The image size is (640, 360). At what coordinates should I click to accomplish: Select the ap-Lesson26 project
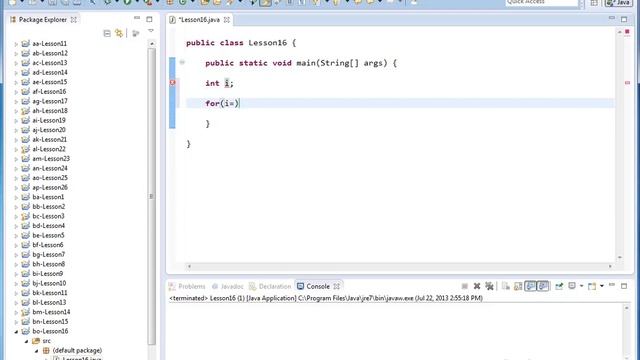click(50, 187)
